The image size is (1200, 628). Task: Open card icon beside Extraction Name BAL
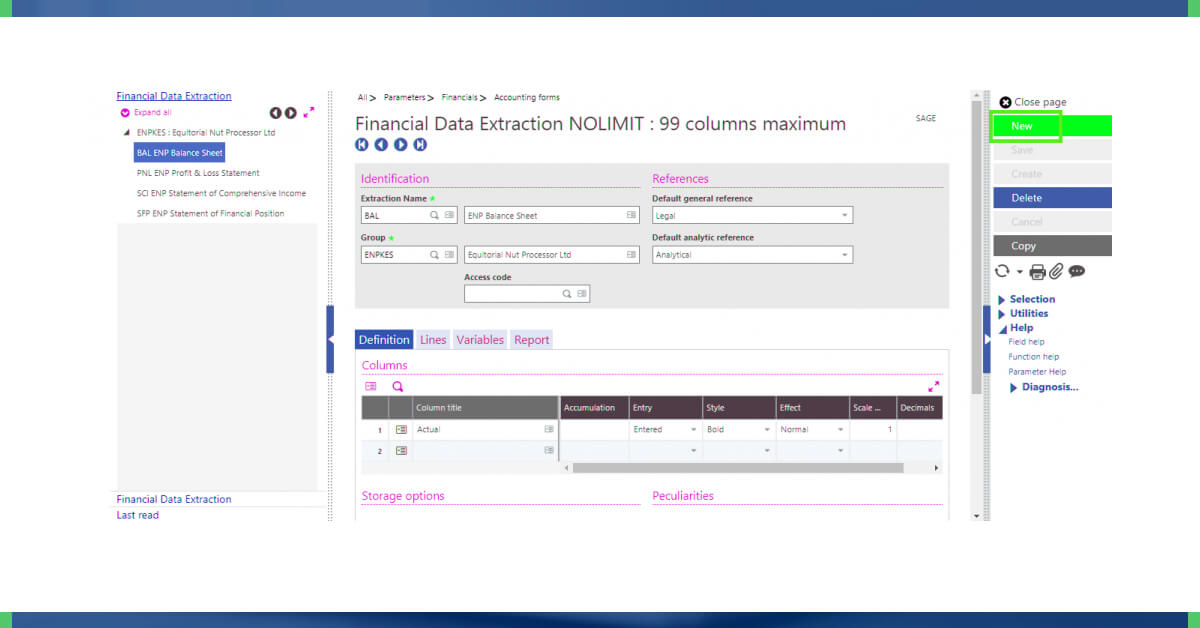[x=449, y=215]
